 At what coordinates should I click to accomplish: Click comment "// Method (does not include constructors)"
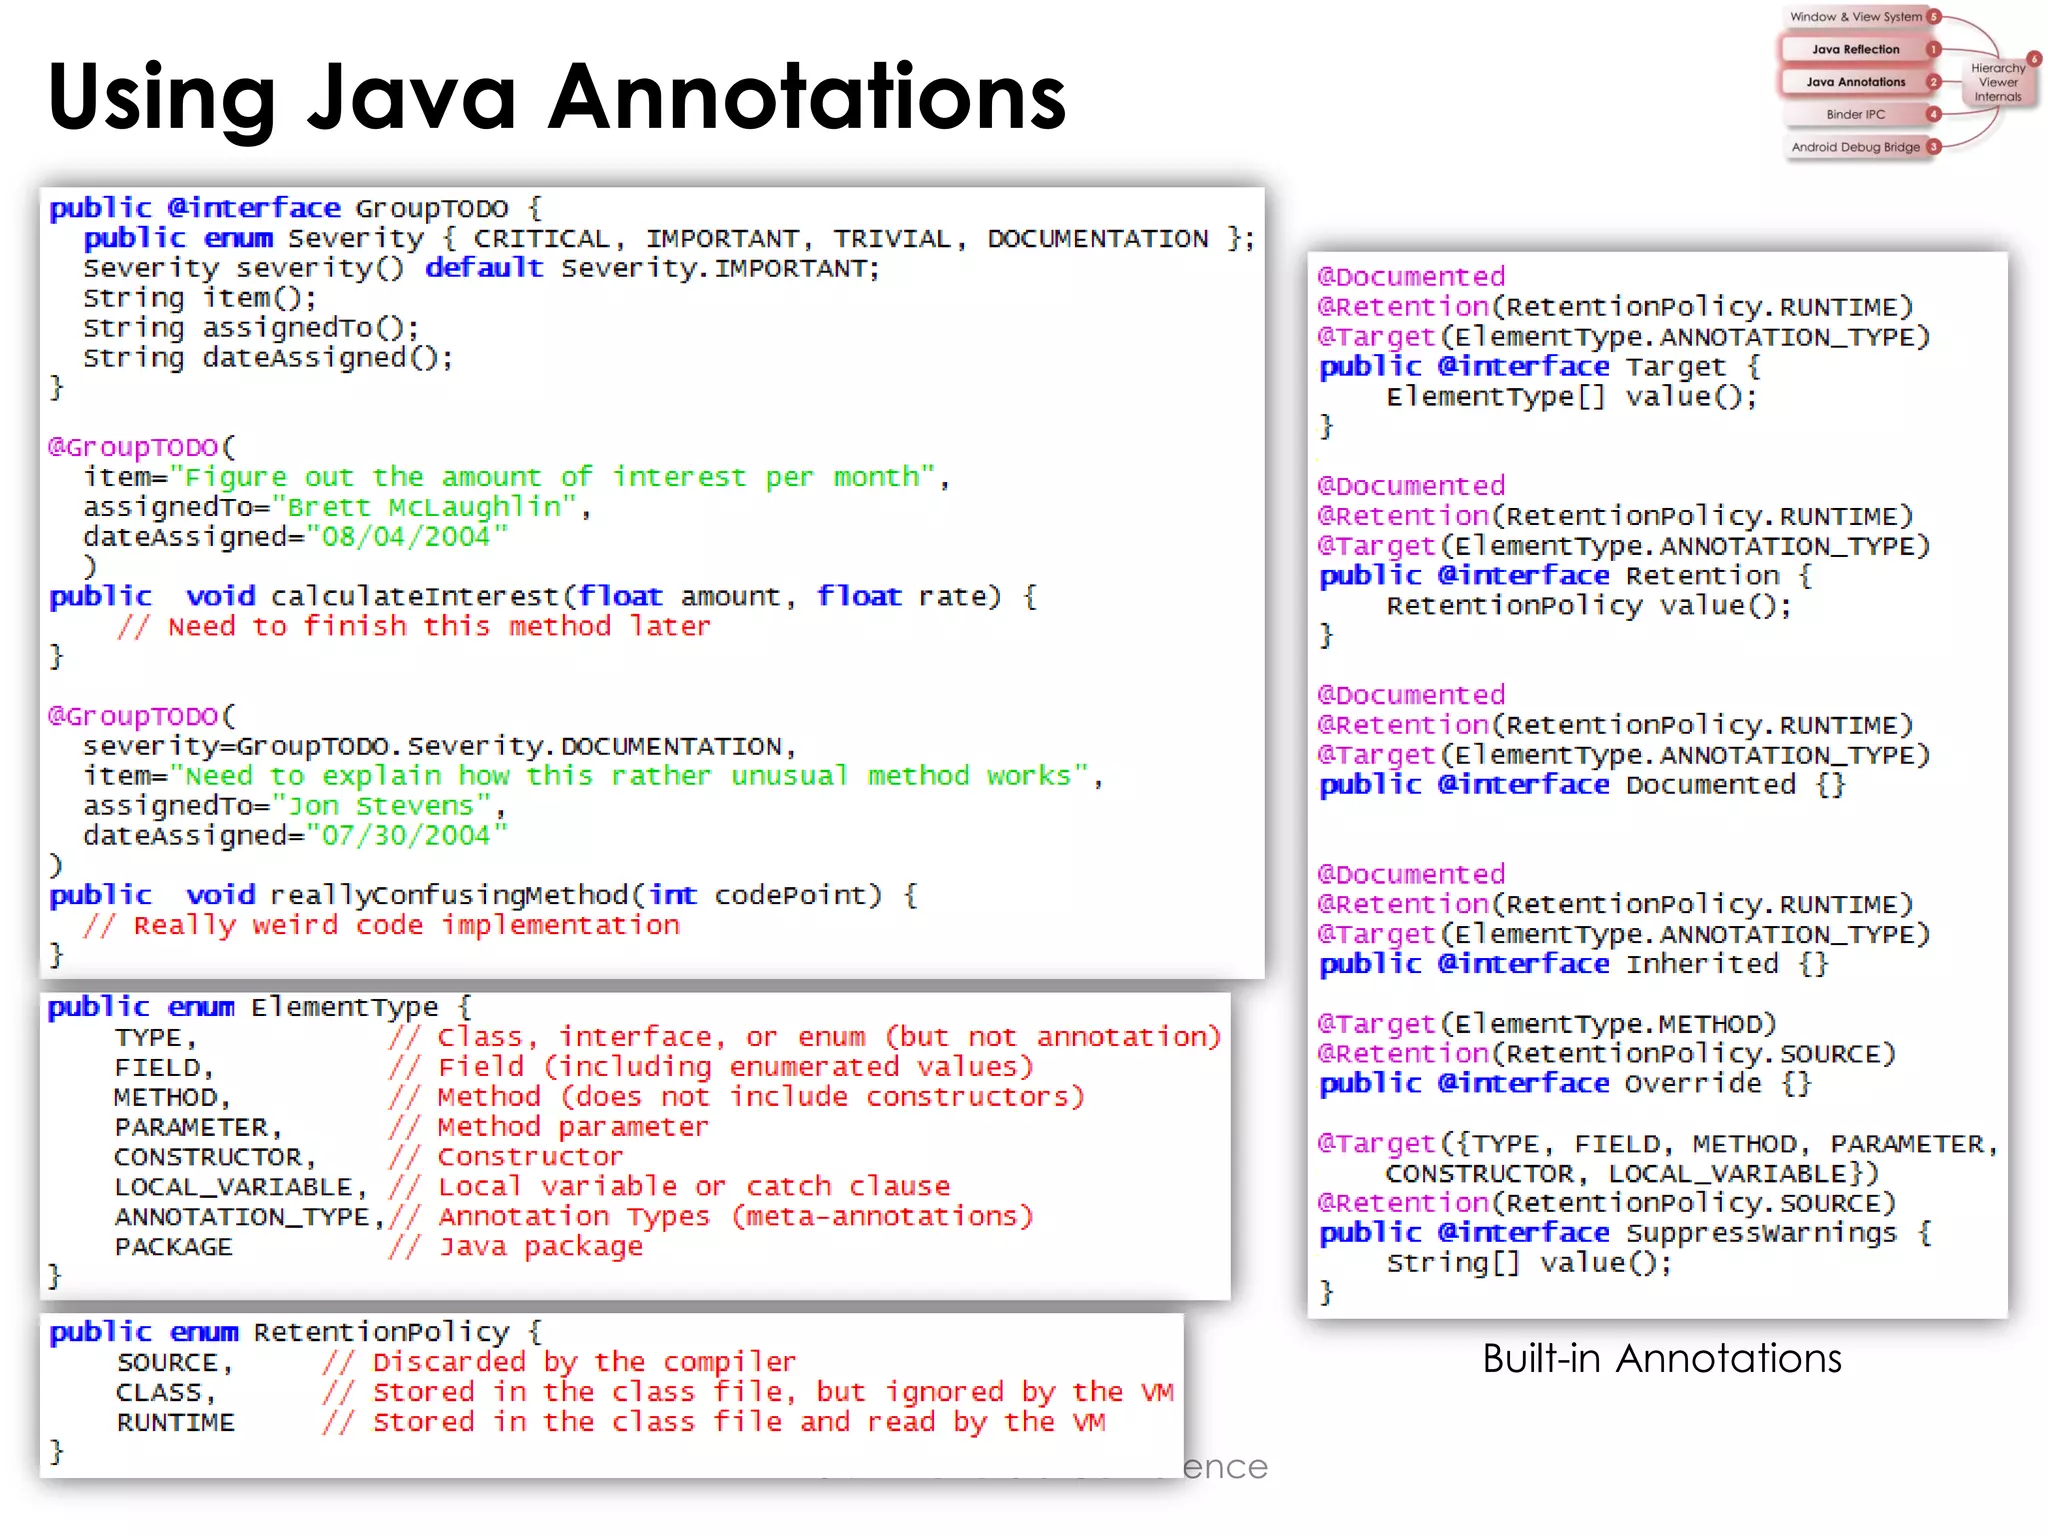[736, 1097]
